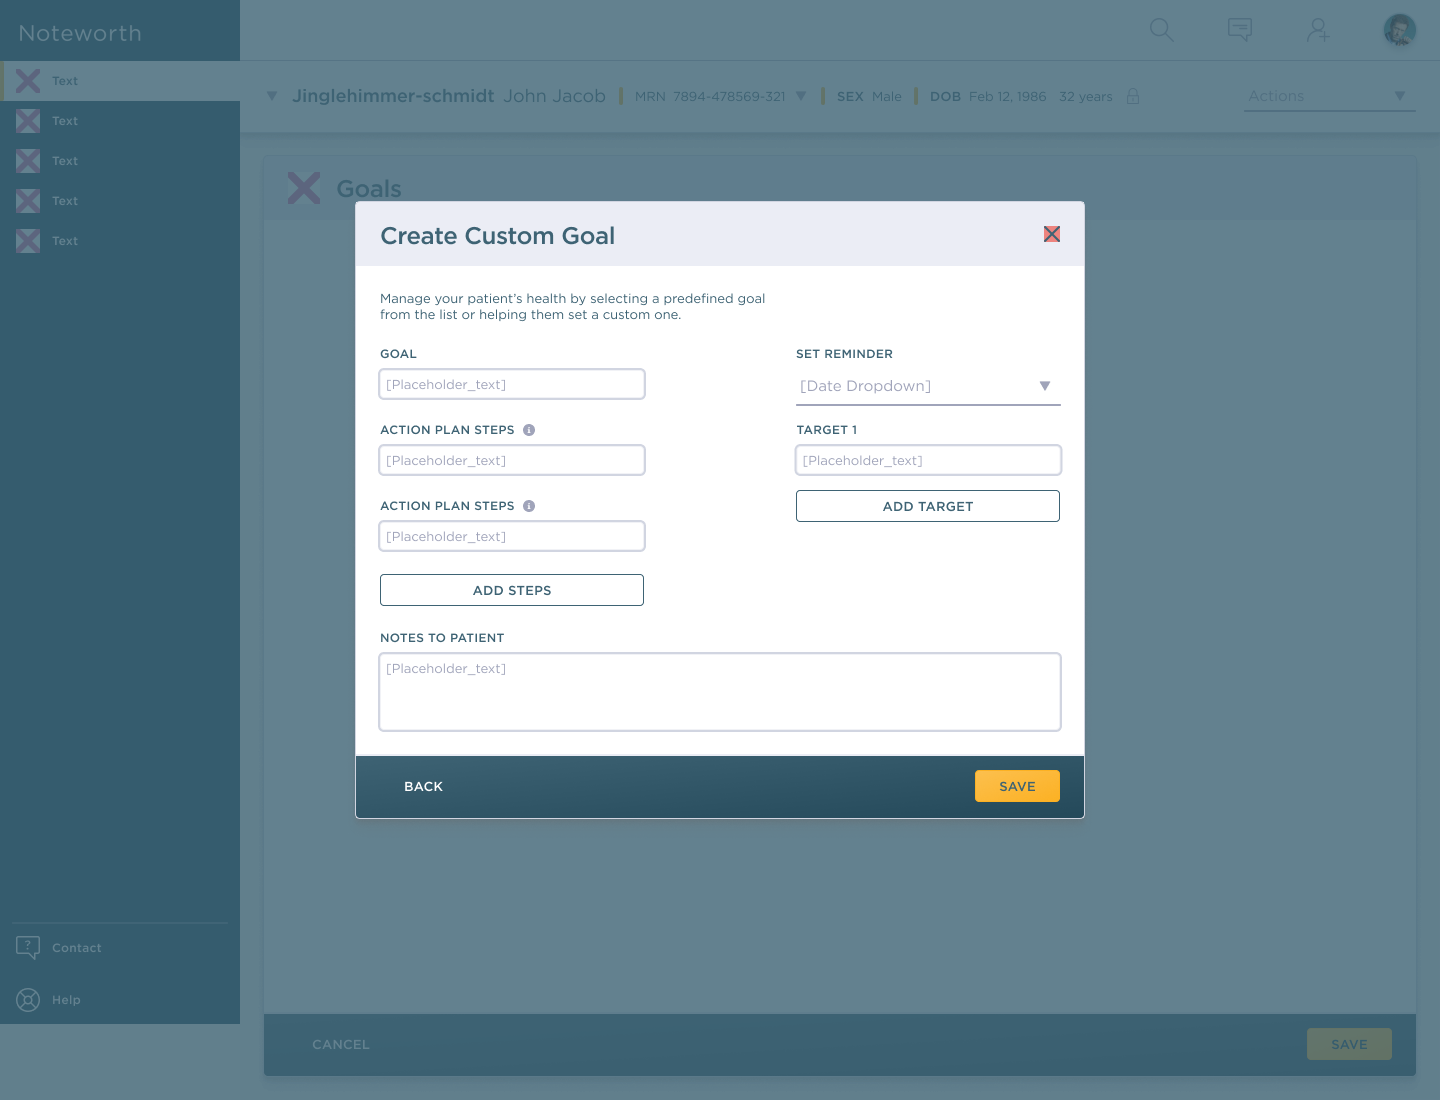Click the info icon beside second Action Plan Steps
This screenshot has height=1100, width=1440.
(529, 506)
